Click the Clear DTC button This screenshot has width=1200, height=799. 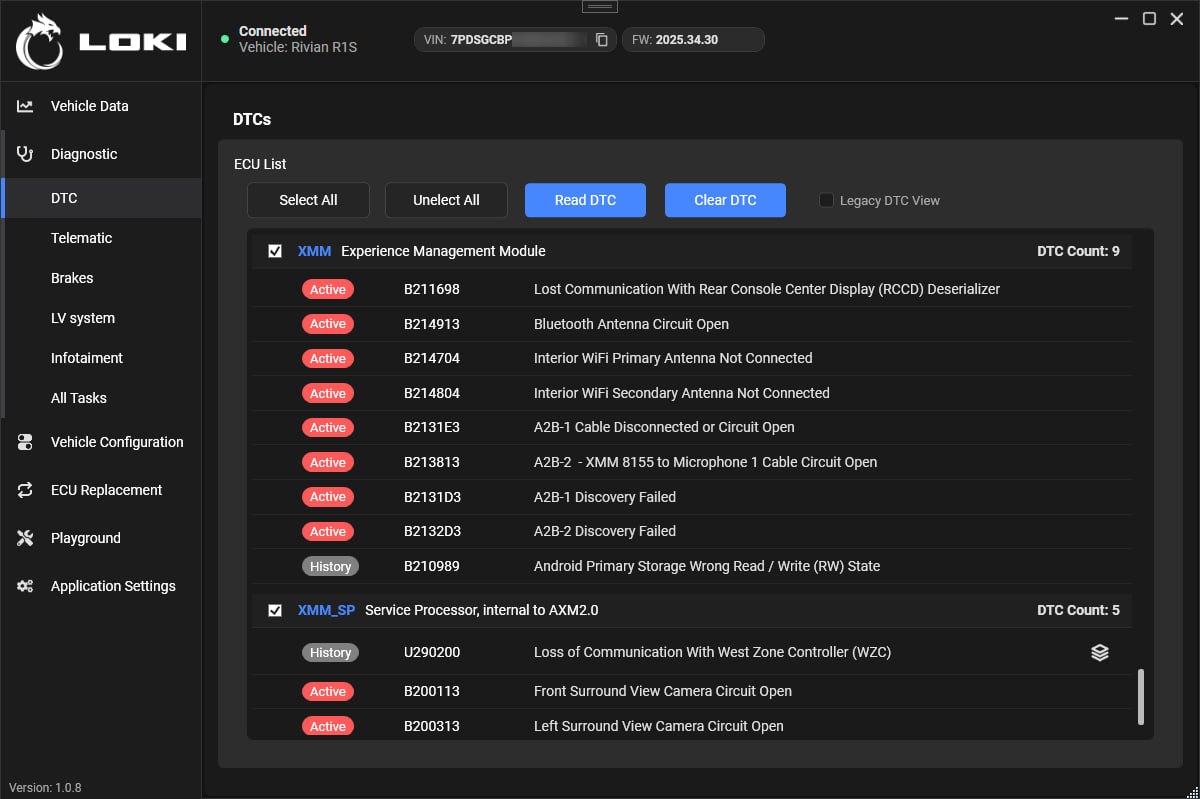(x=725, y=200)
